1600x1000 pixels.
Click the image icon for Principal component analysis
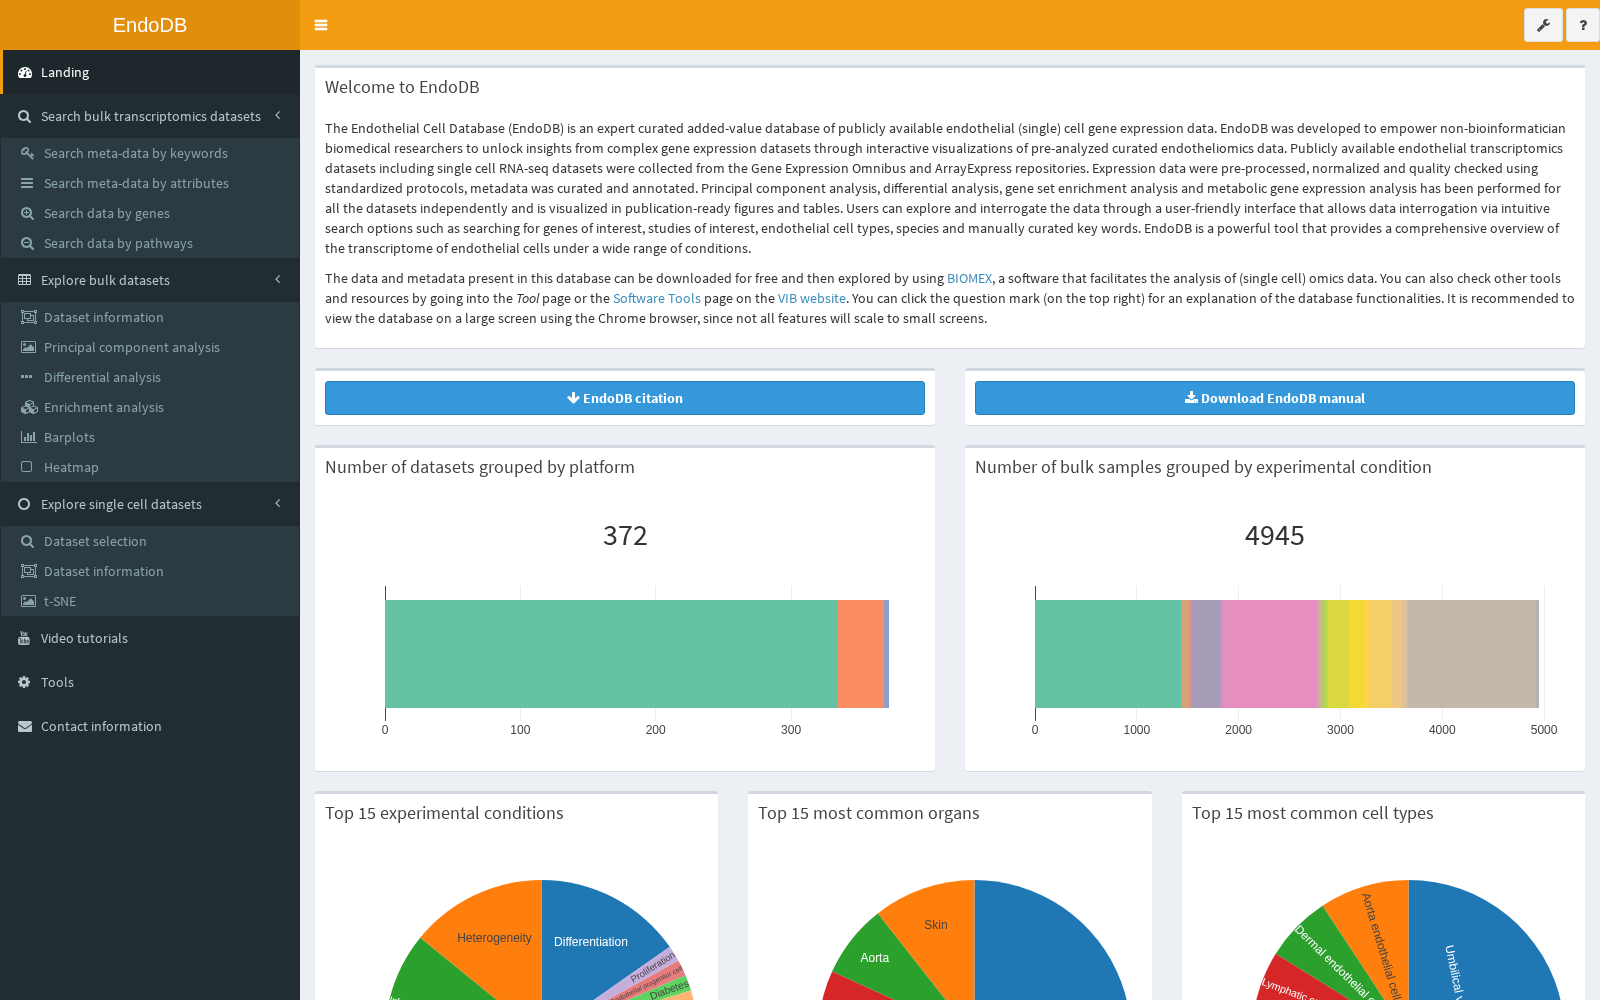click(28, 347)
